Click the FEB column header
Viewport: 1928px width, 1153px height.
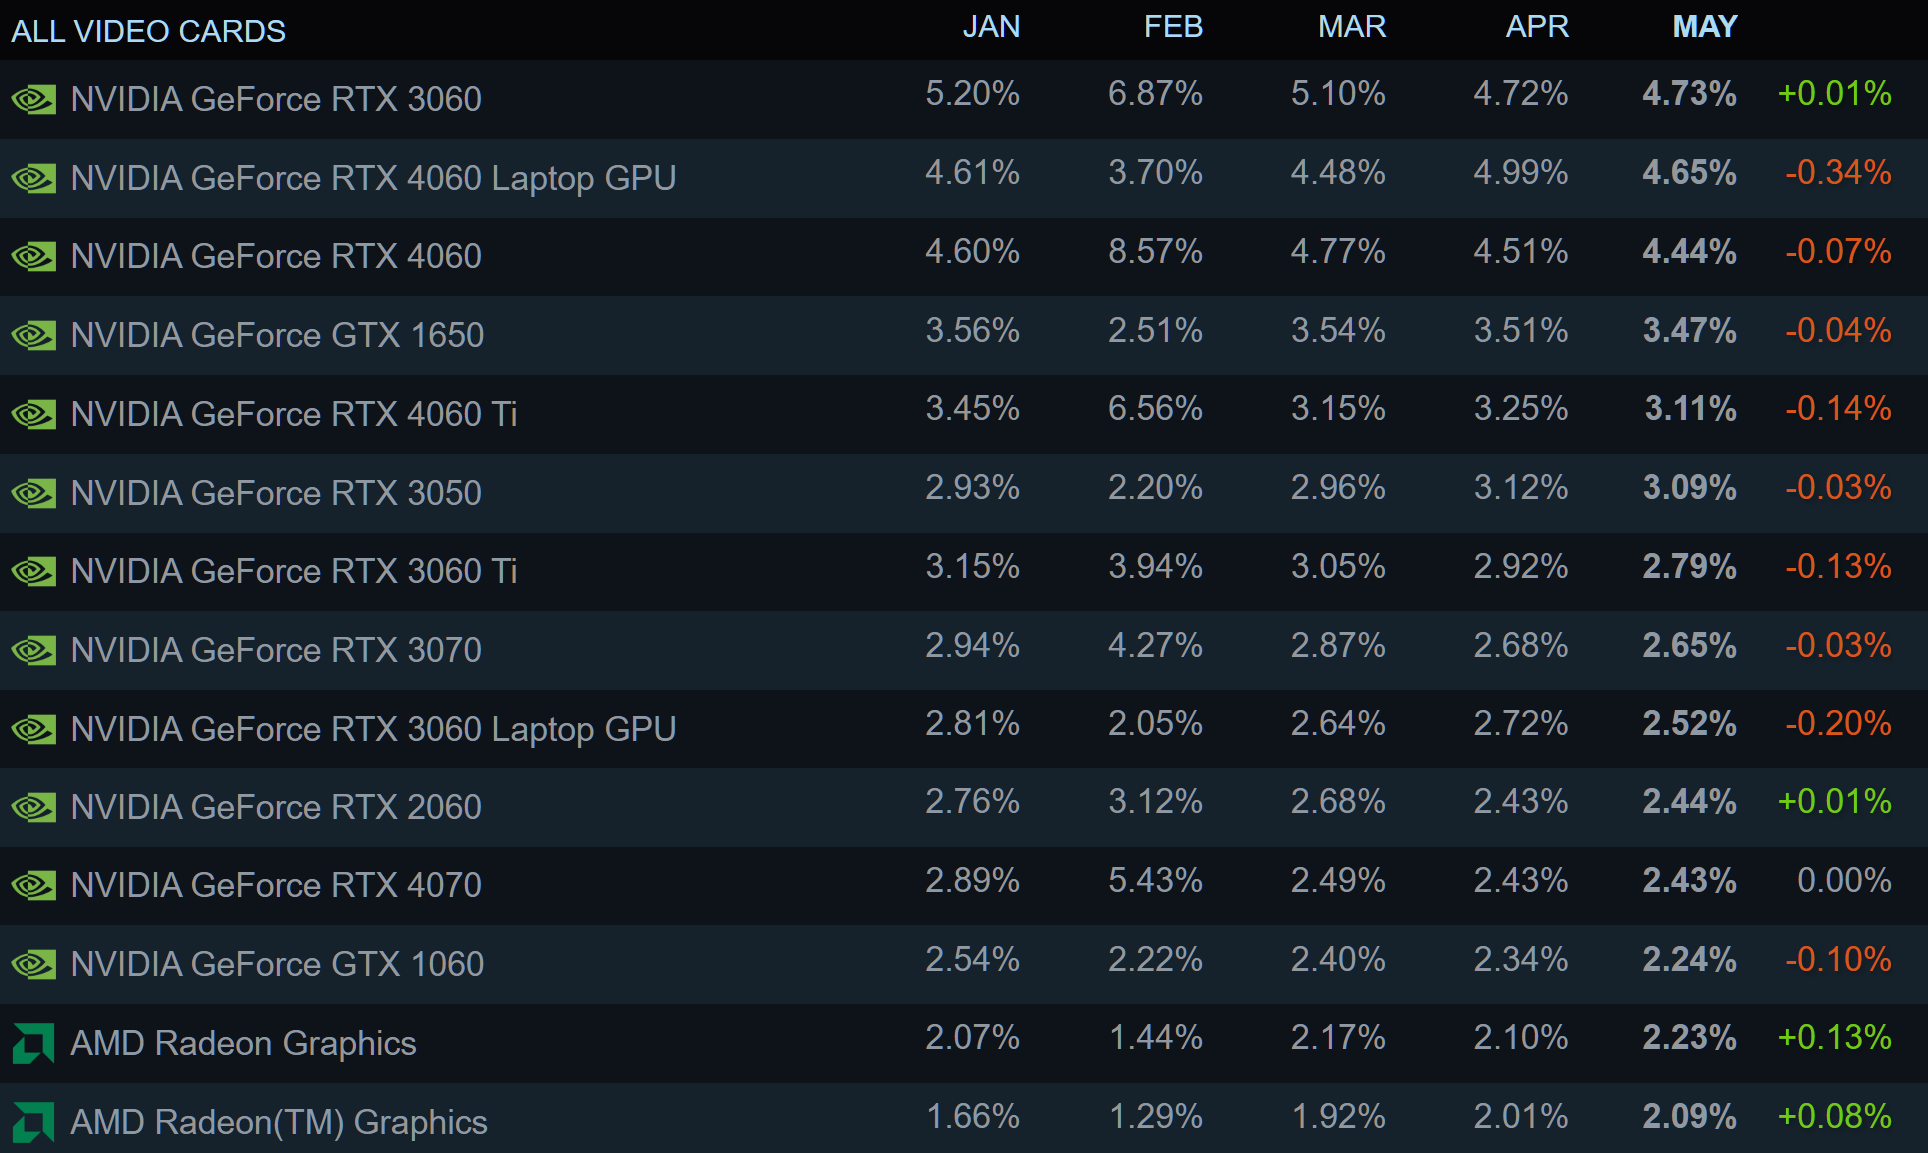1173,27
